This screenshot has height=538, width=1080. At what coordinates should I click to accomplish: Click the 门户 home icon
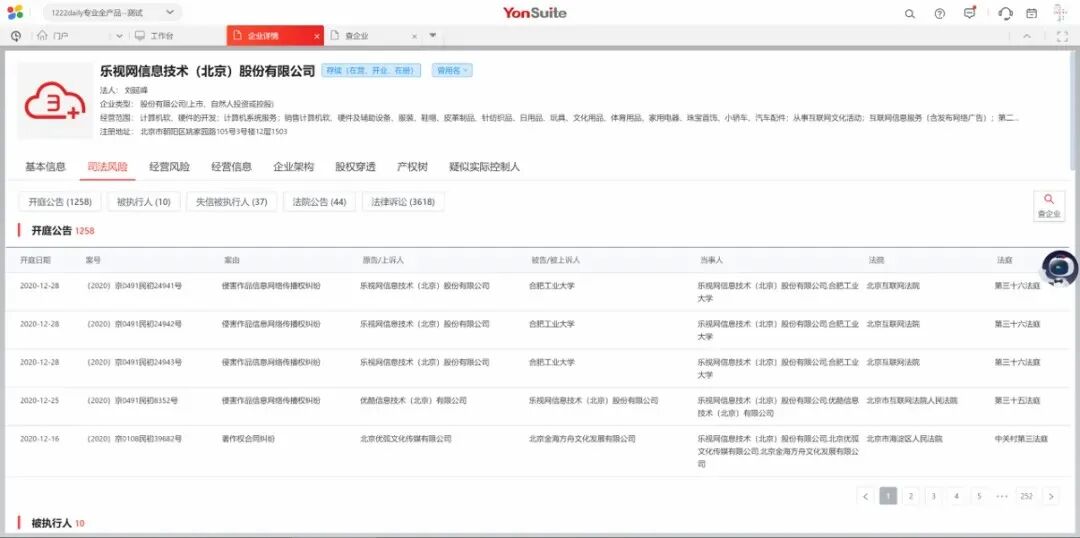pos(43,36)
